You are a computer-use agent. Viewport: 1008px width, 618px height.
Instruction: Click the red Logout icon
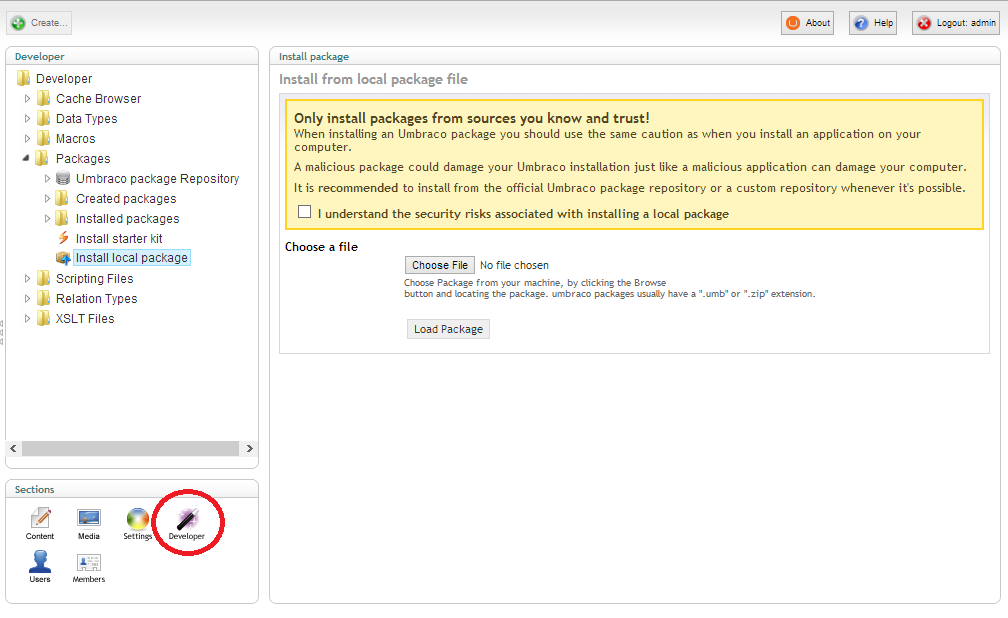[x=924, y=23]
